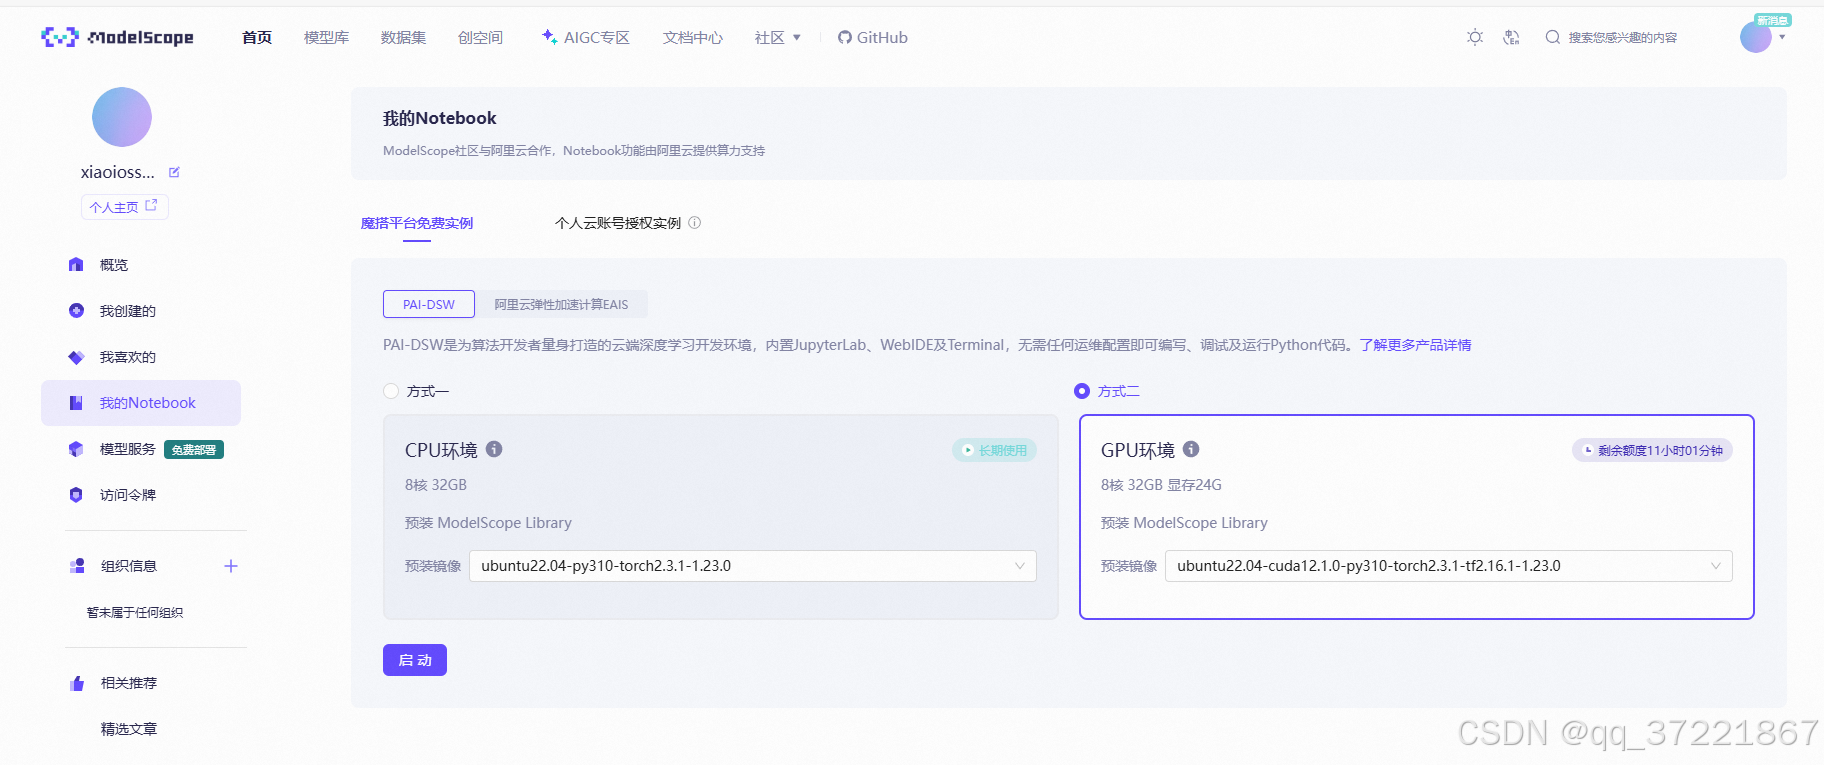1824x765 pixels.
Task: Click the 免费部署 badge
Action: [194, 450]
